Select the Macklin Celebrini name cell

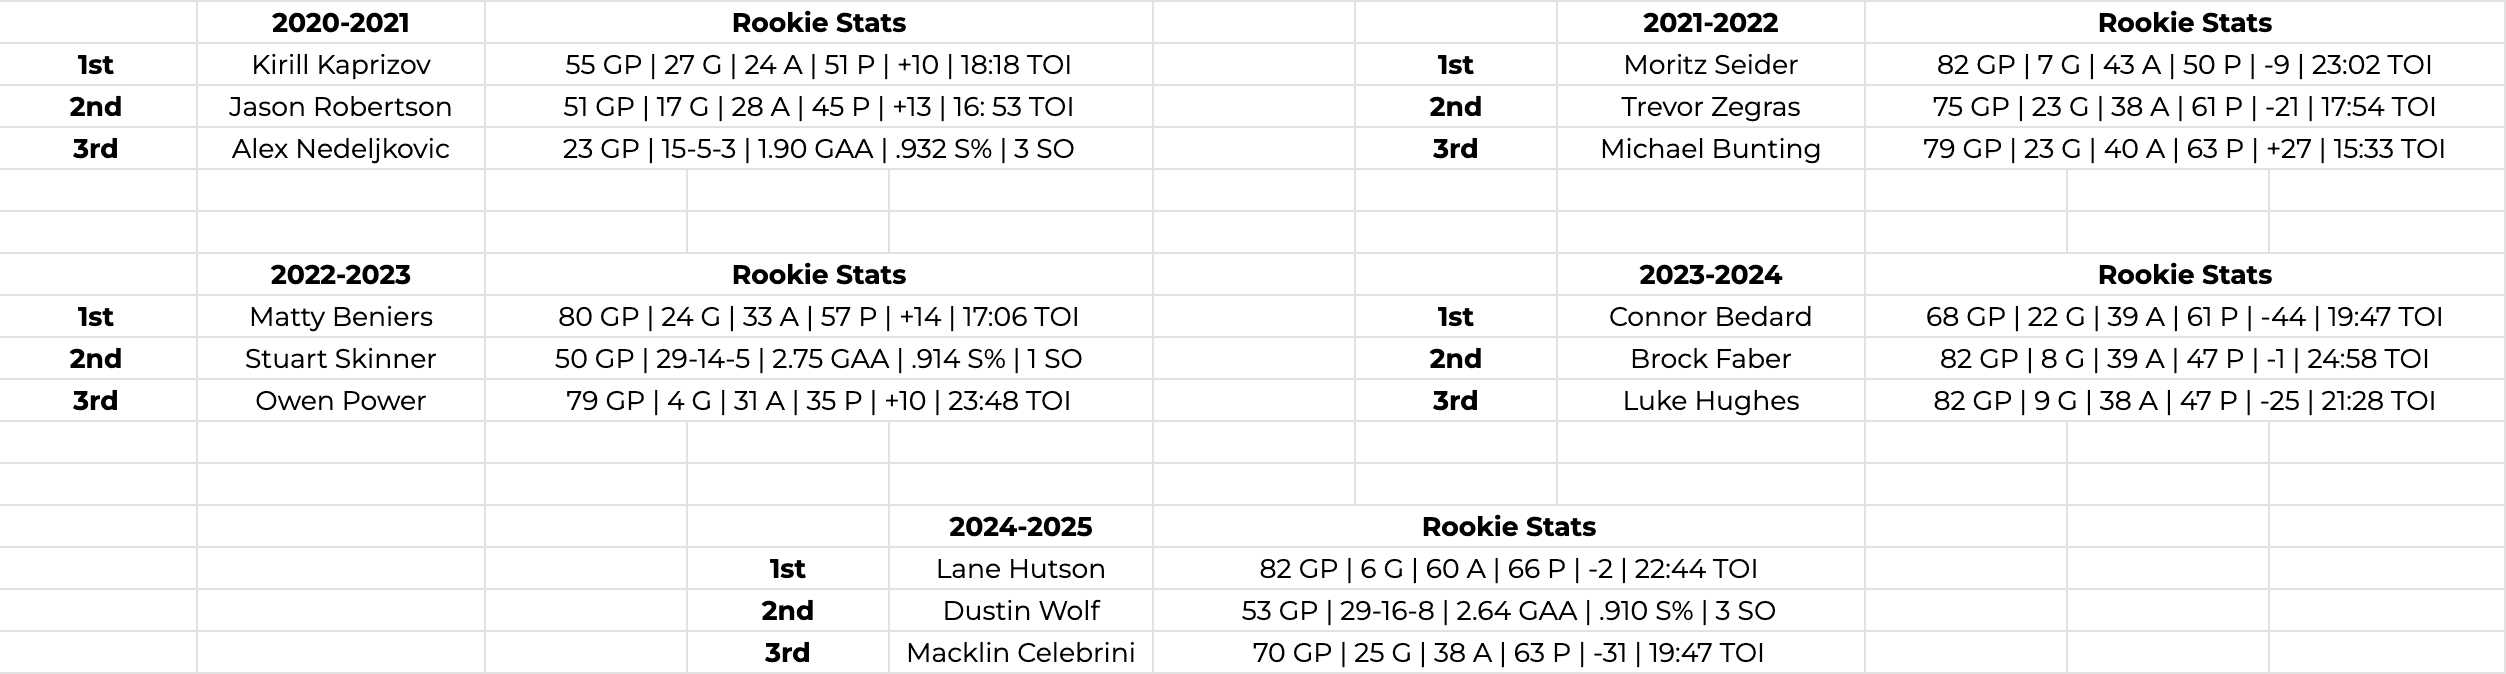coord(1020,653)
